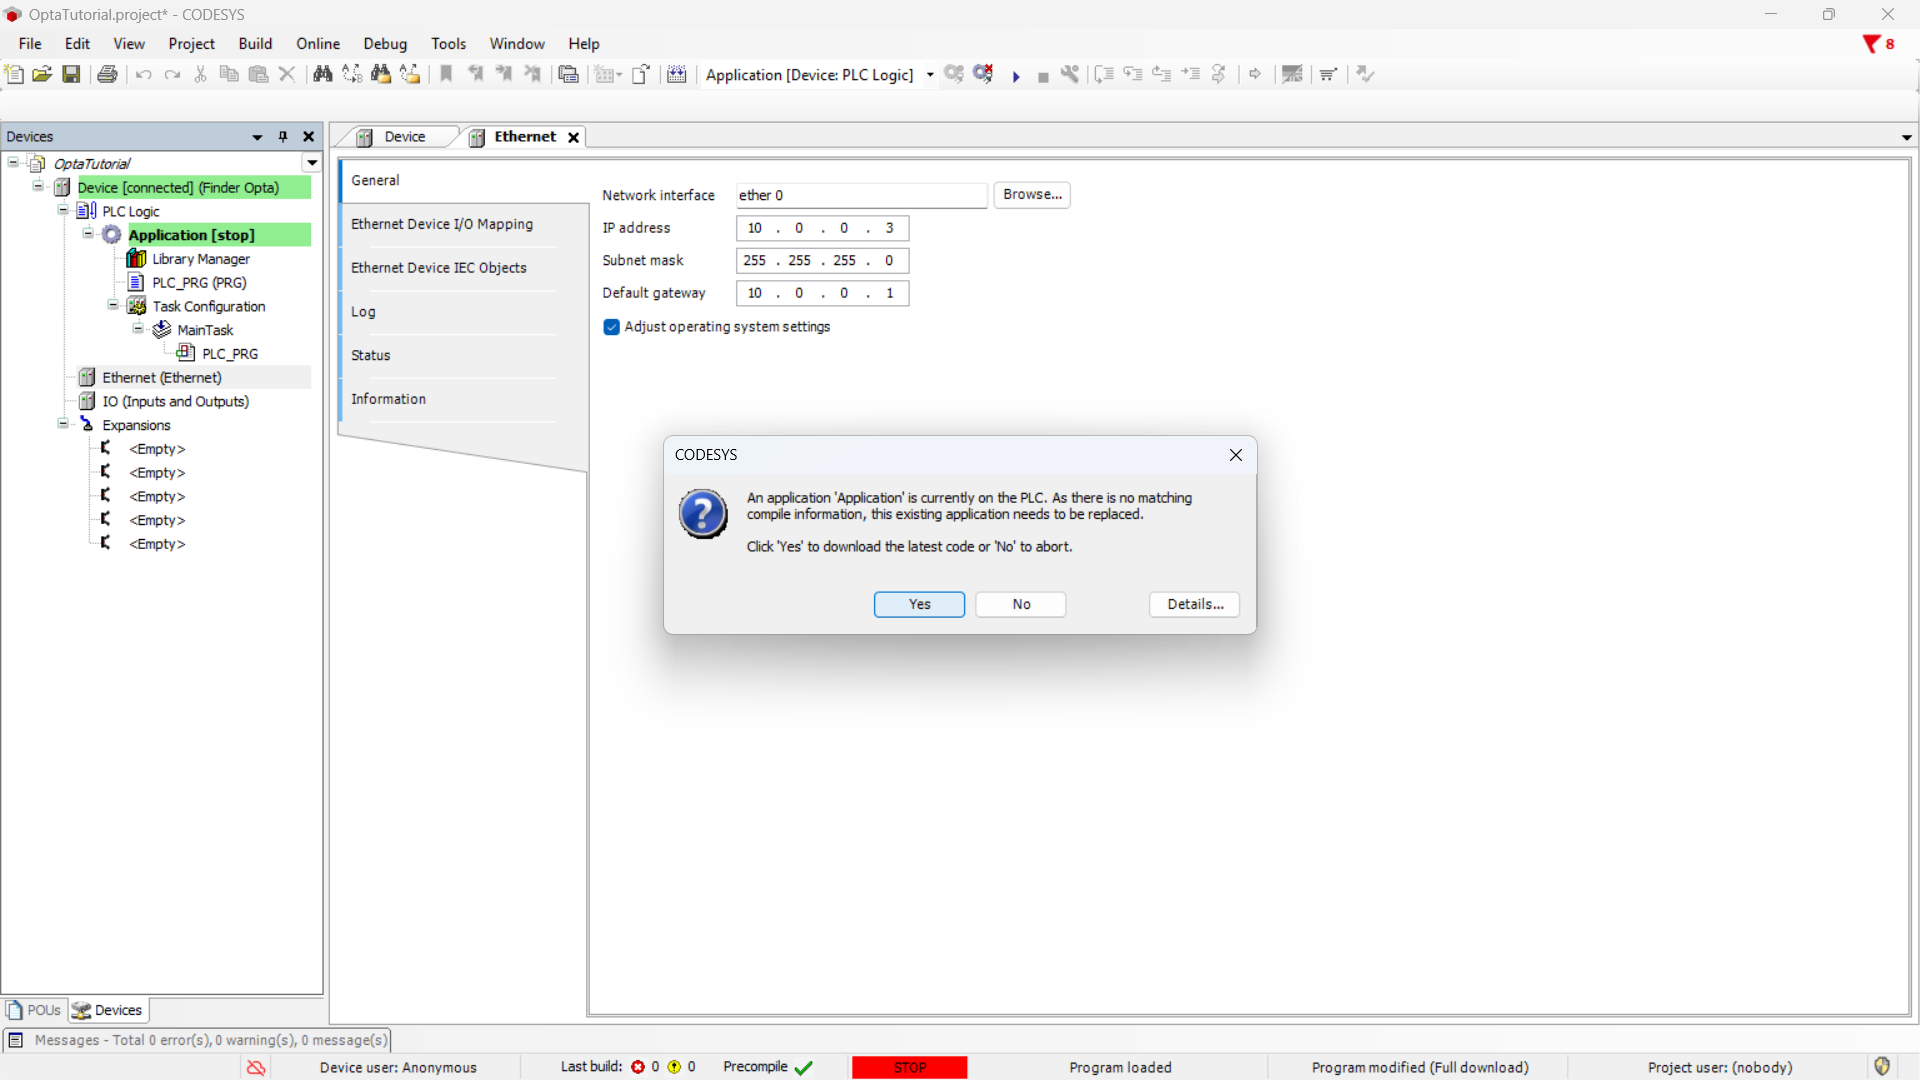1920x1080 pixels.
Task: Select Library Manager in device tree
Action: tap(200, 259)
